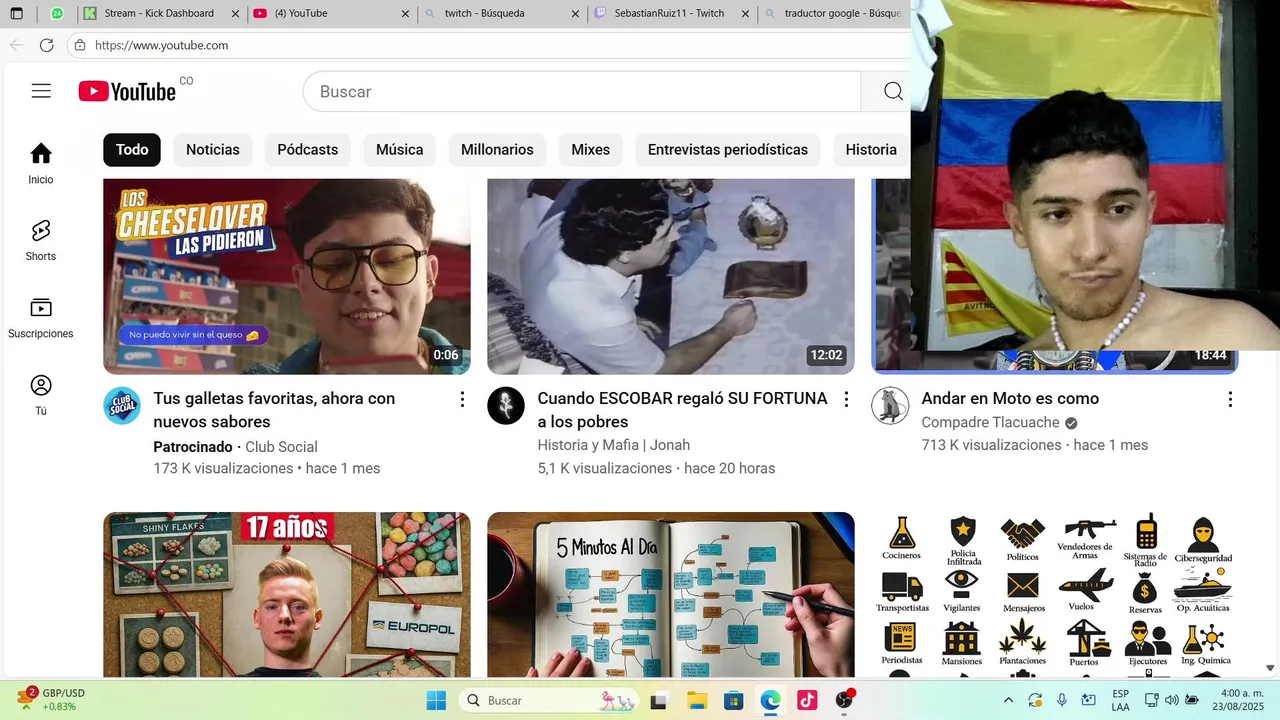Select the Millonarios filter chip
1280x720 pixels.
point(497,149)
